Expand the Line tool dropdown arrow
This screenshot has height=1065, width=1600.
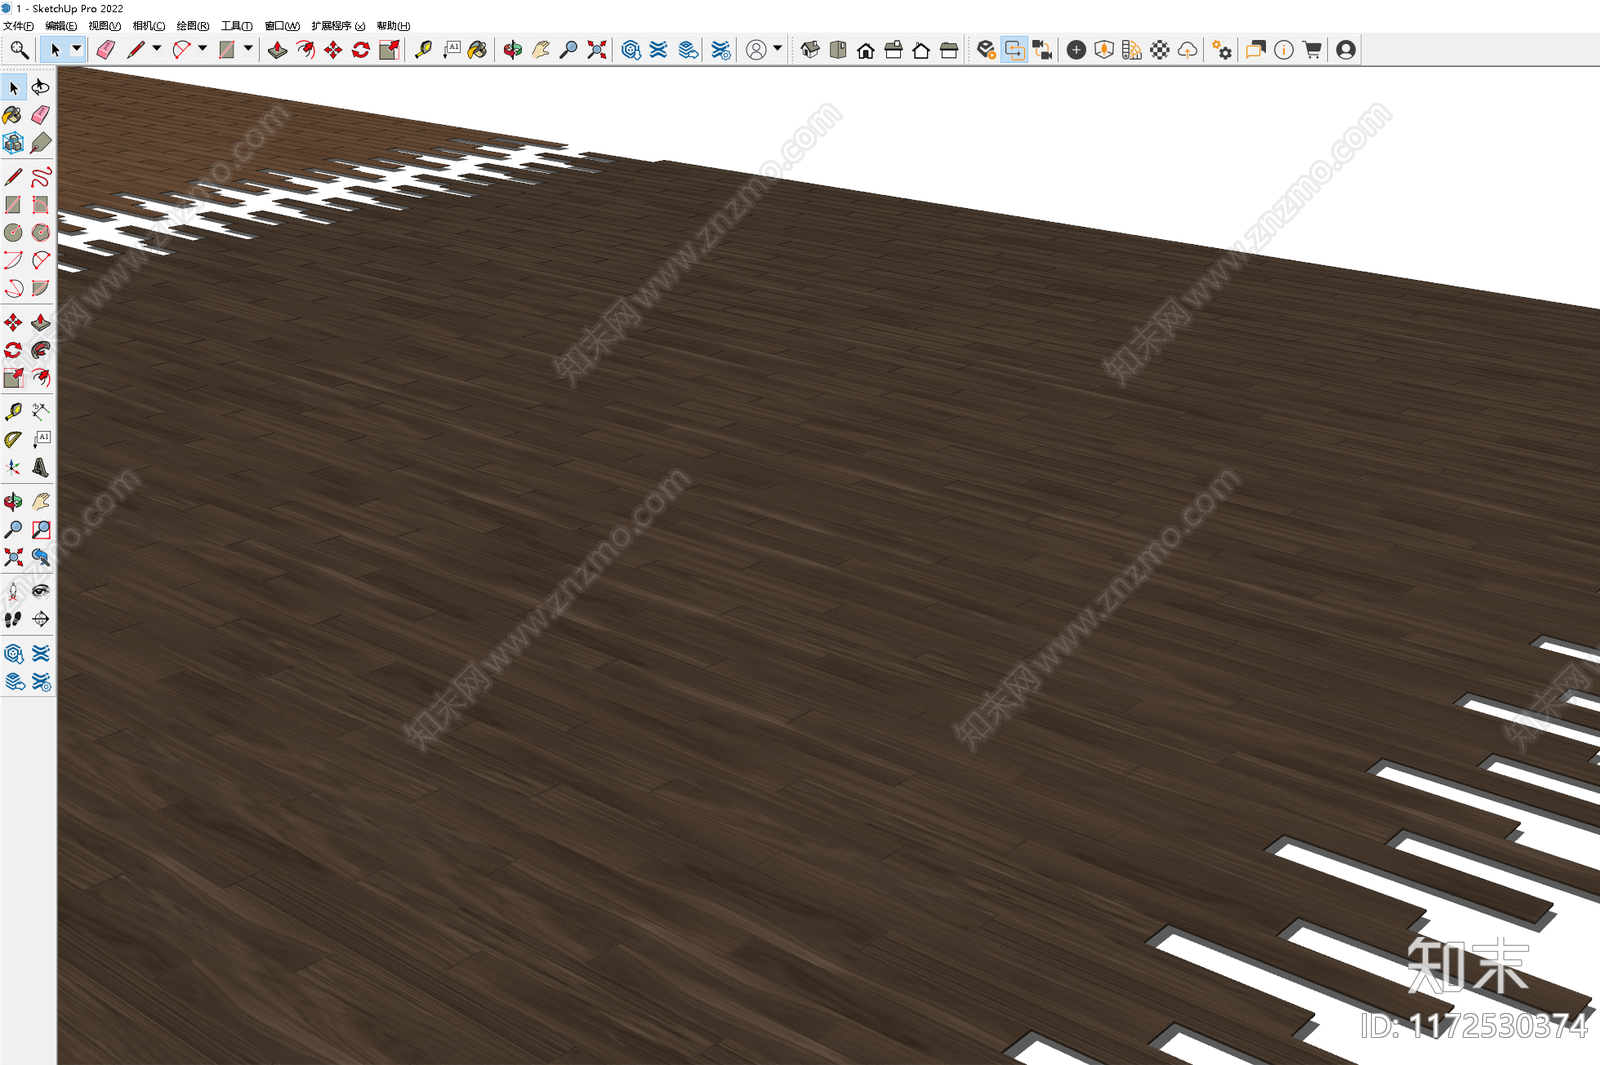click(x=157, y=49)
